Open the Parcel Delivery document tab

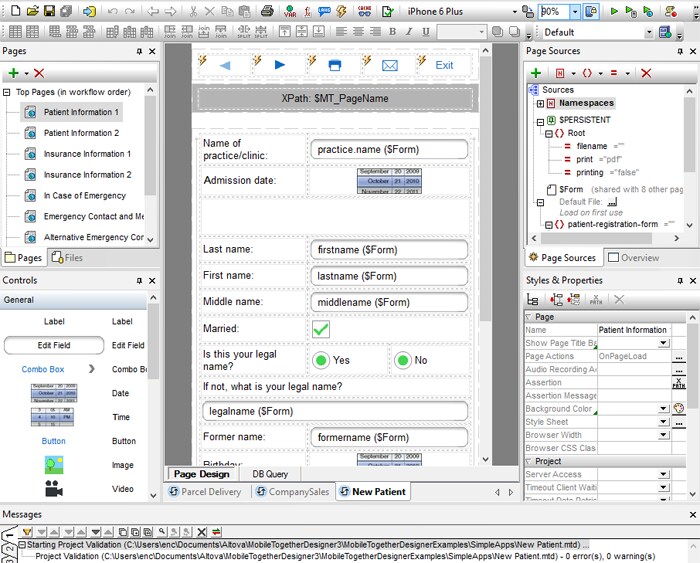(x=205, y=492)
